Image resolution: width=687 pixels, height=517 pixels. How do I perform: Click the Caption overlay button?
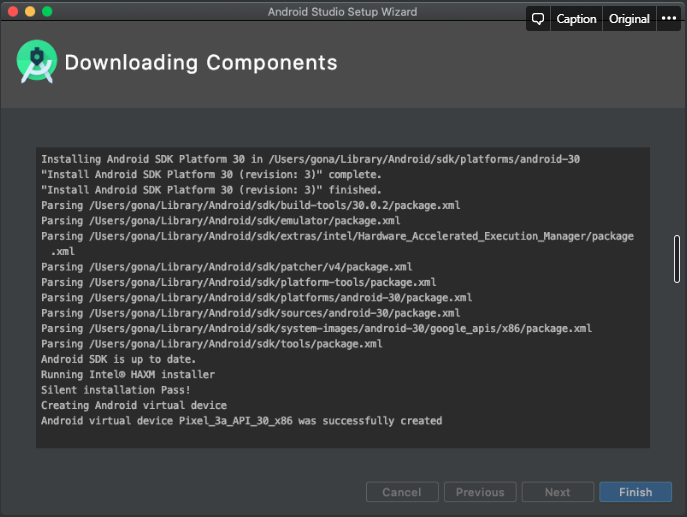pyautogui.click(x=576, y=19)
